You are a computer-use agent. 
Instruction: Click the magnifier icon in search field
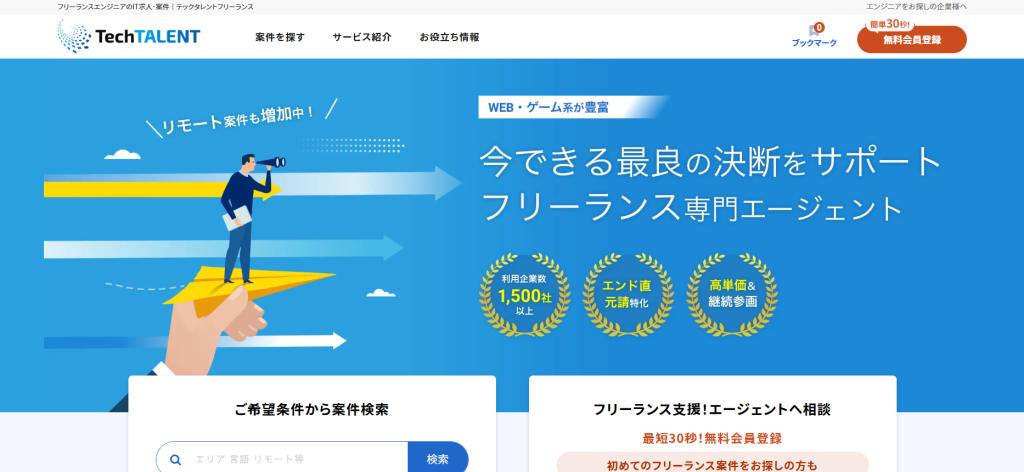coord(176,459)
